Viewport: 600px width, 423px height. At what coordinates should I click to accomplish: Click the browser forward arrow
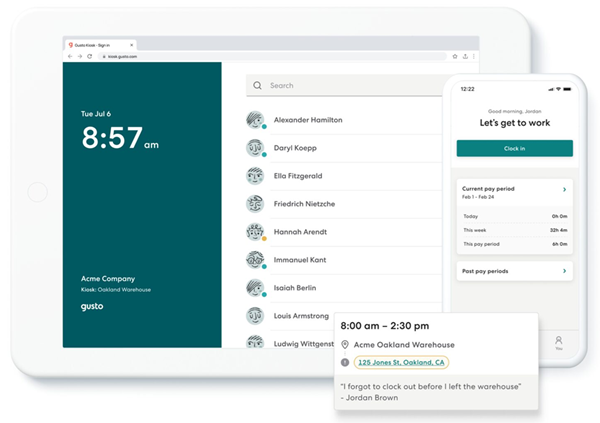(x=80, y=56)
